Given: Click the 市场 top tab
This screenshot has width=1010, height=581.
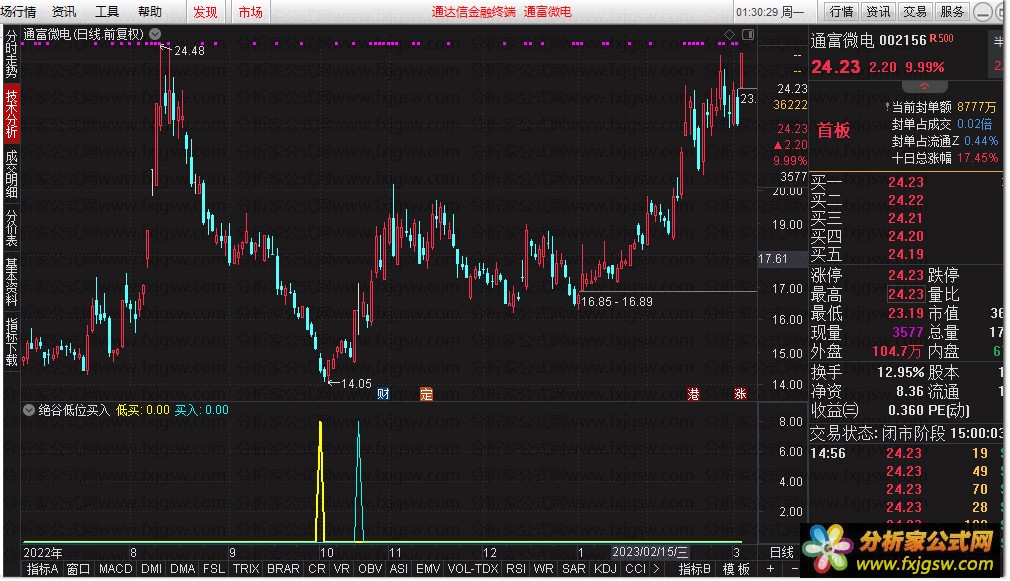Looking at the screenshot, I should pos(251,12).
